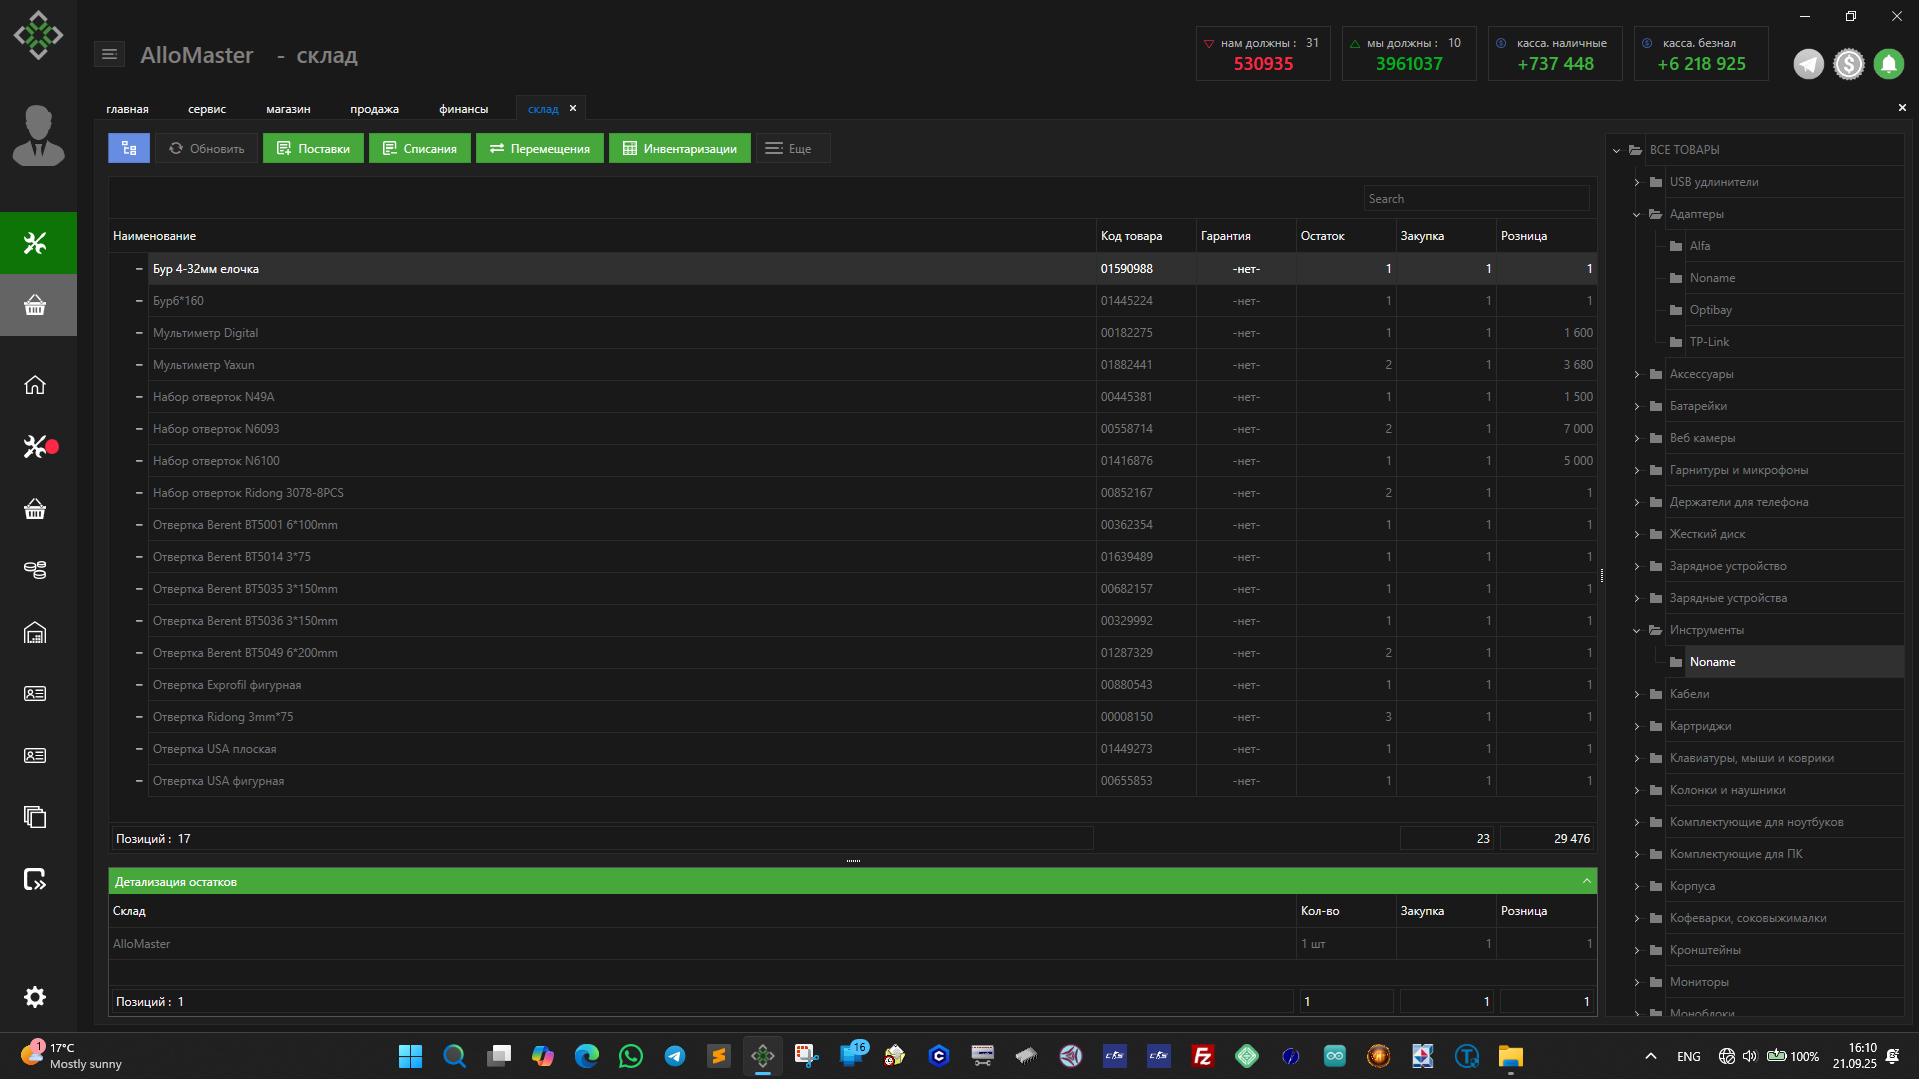The width and height of the screenshot is (1919, 1079).
Task: Open the продажа tab
Action: pos(374,109)
